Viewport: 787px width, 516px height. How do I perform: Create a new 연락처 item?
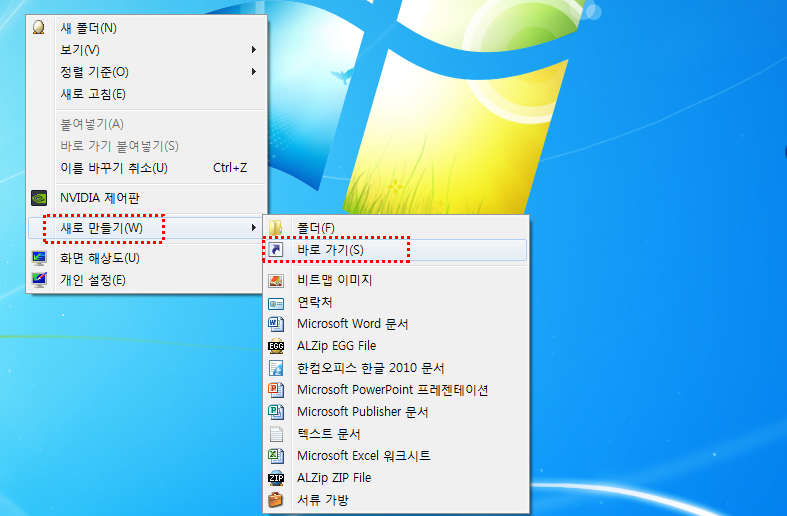396,302
